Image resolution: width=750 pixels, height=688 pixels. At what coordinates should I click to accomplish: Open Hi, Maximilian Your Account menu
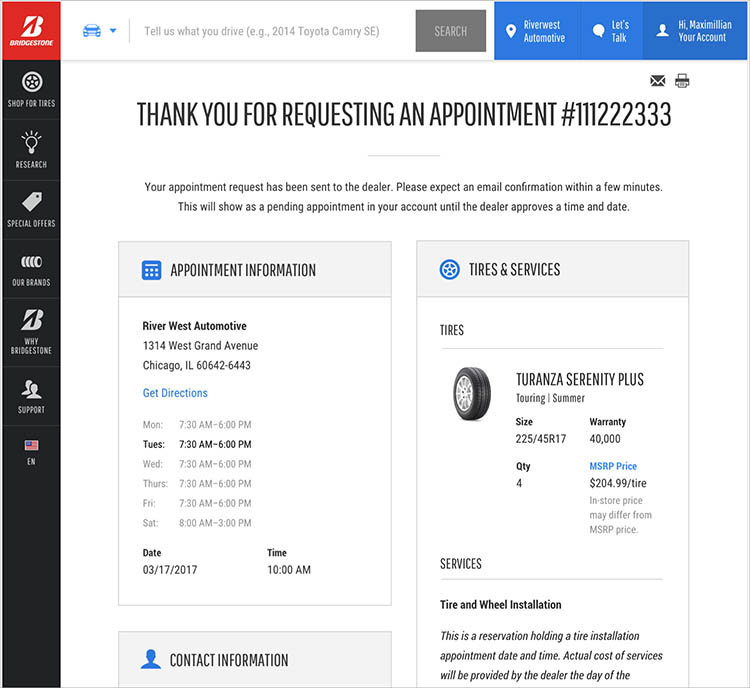pyautogui.click(x=696, y=31)
